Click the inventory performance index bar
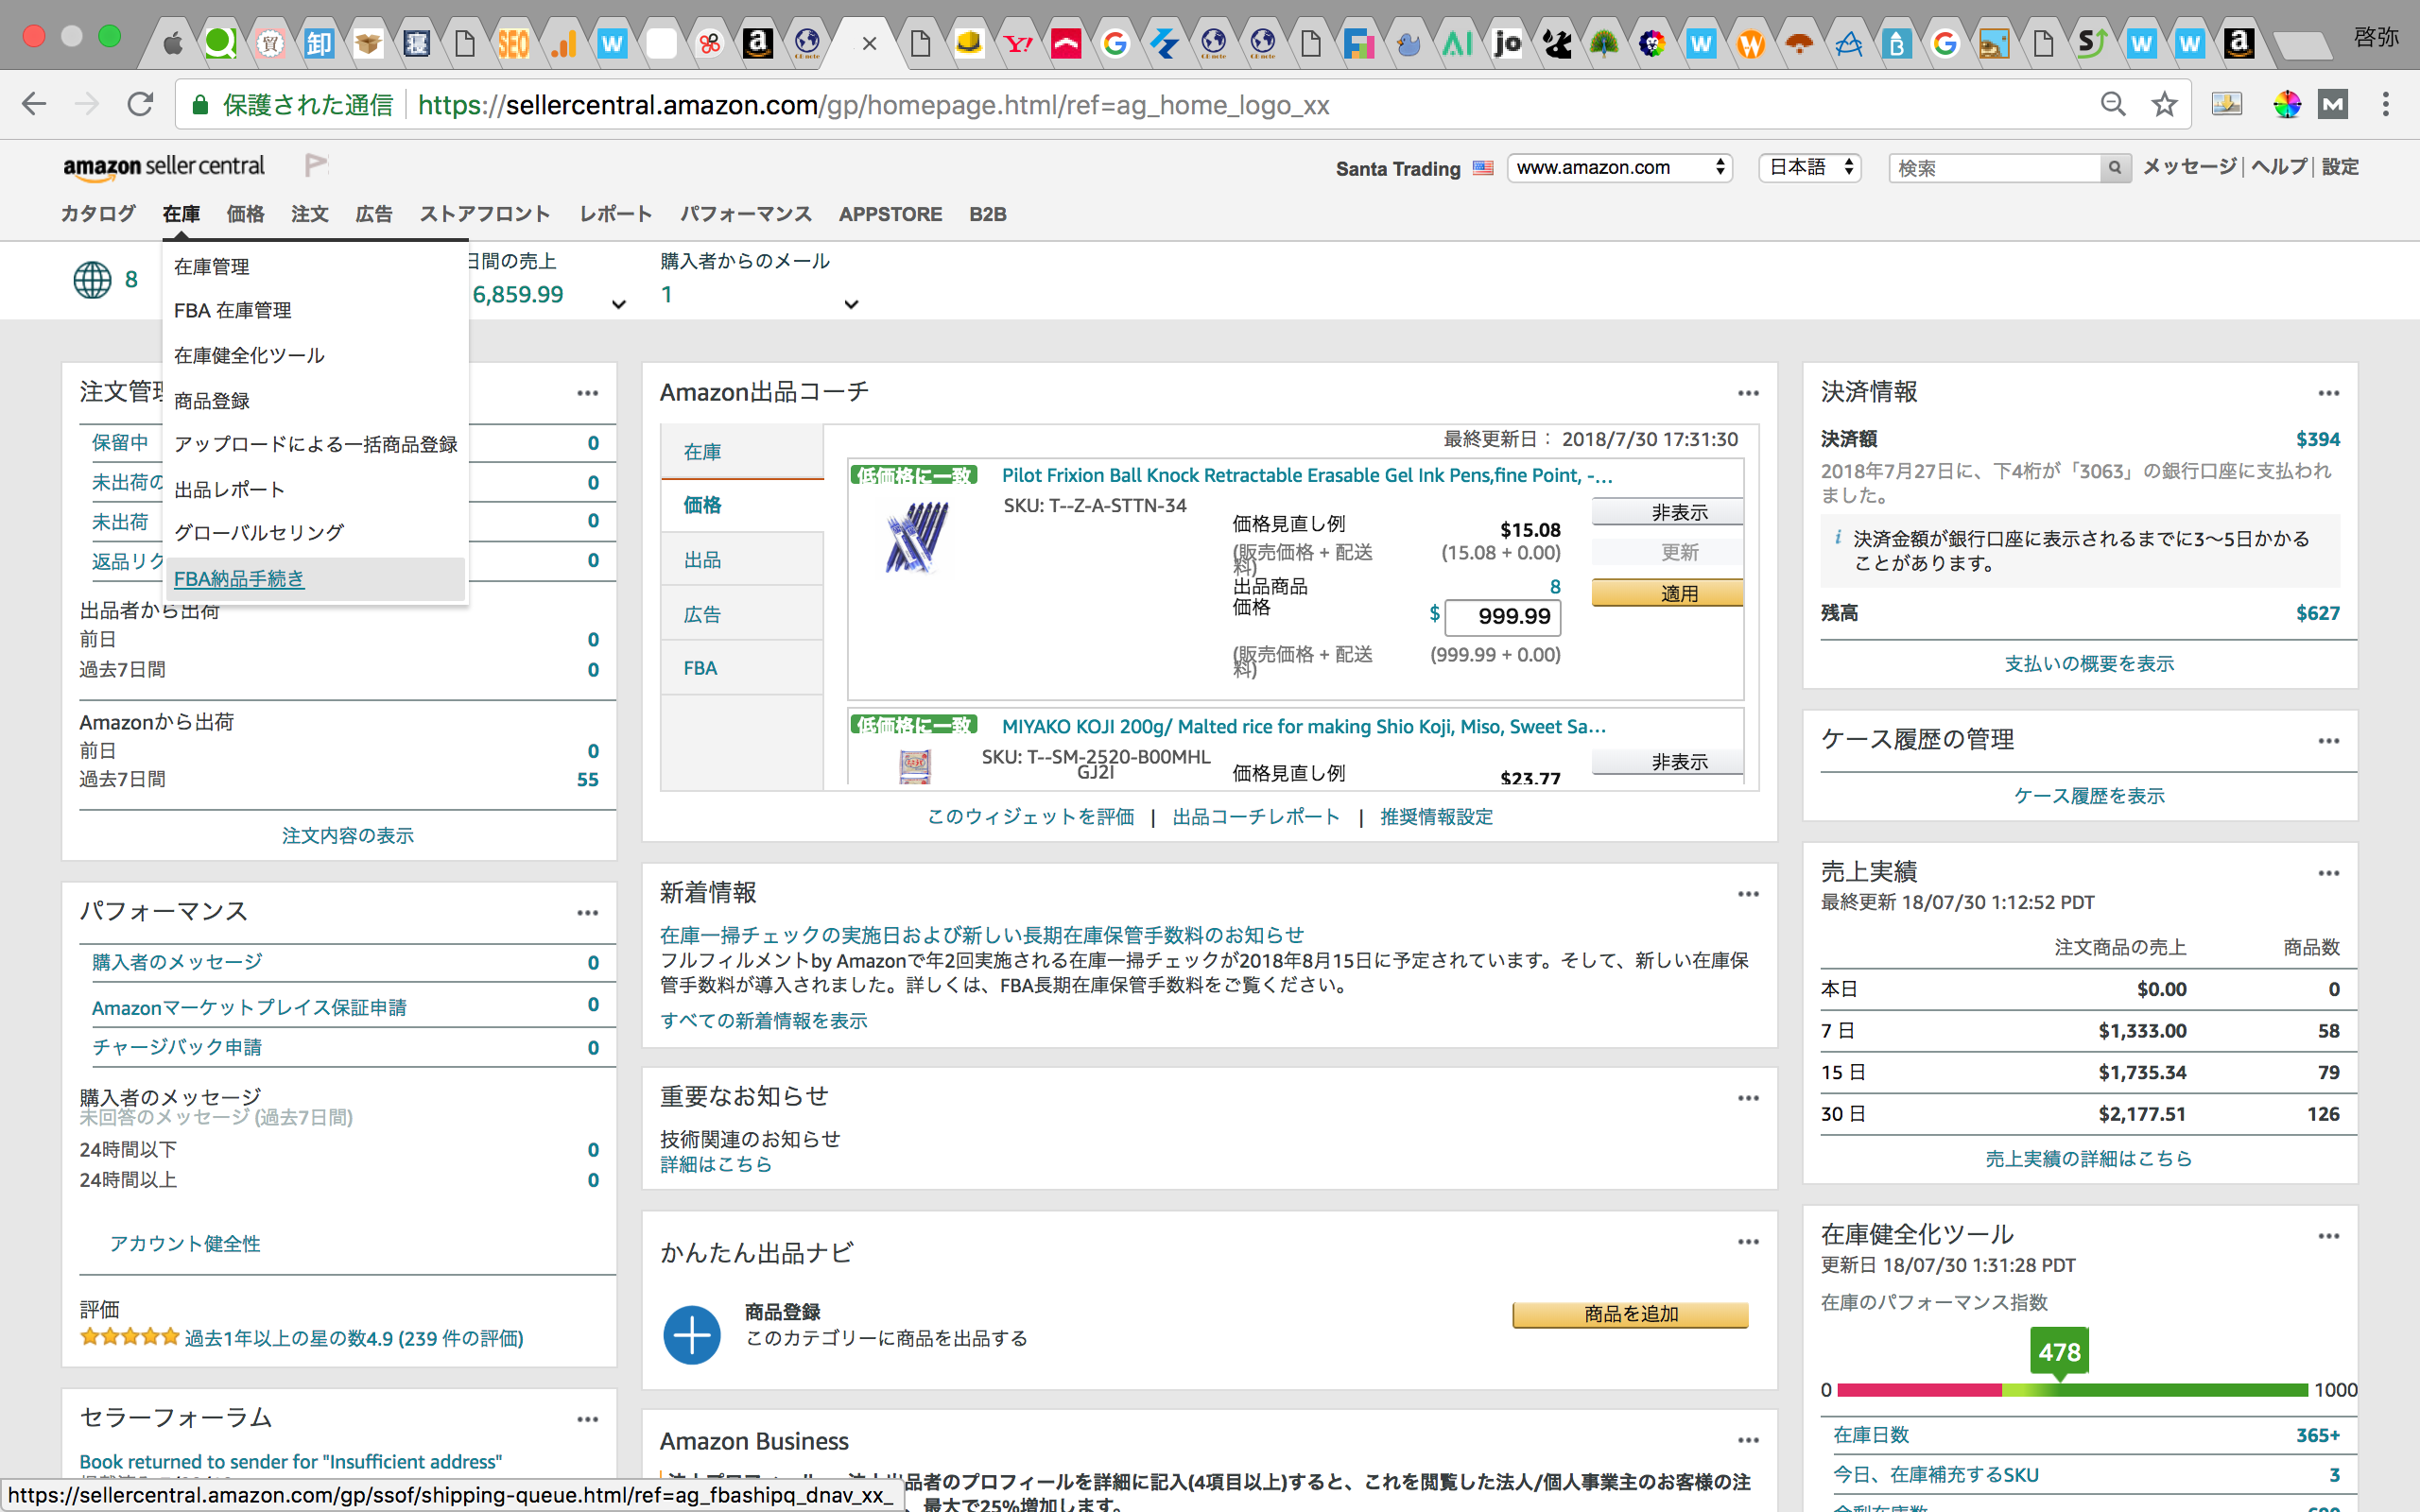2420x1512 pixels. (2072, 1390)
